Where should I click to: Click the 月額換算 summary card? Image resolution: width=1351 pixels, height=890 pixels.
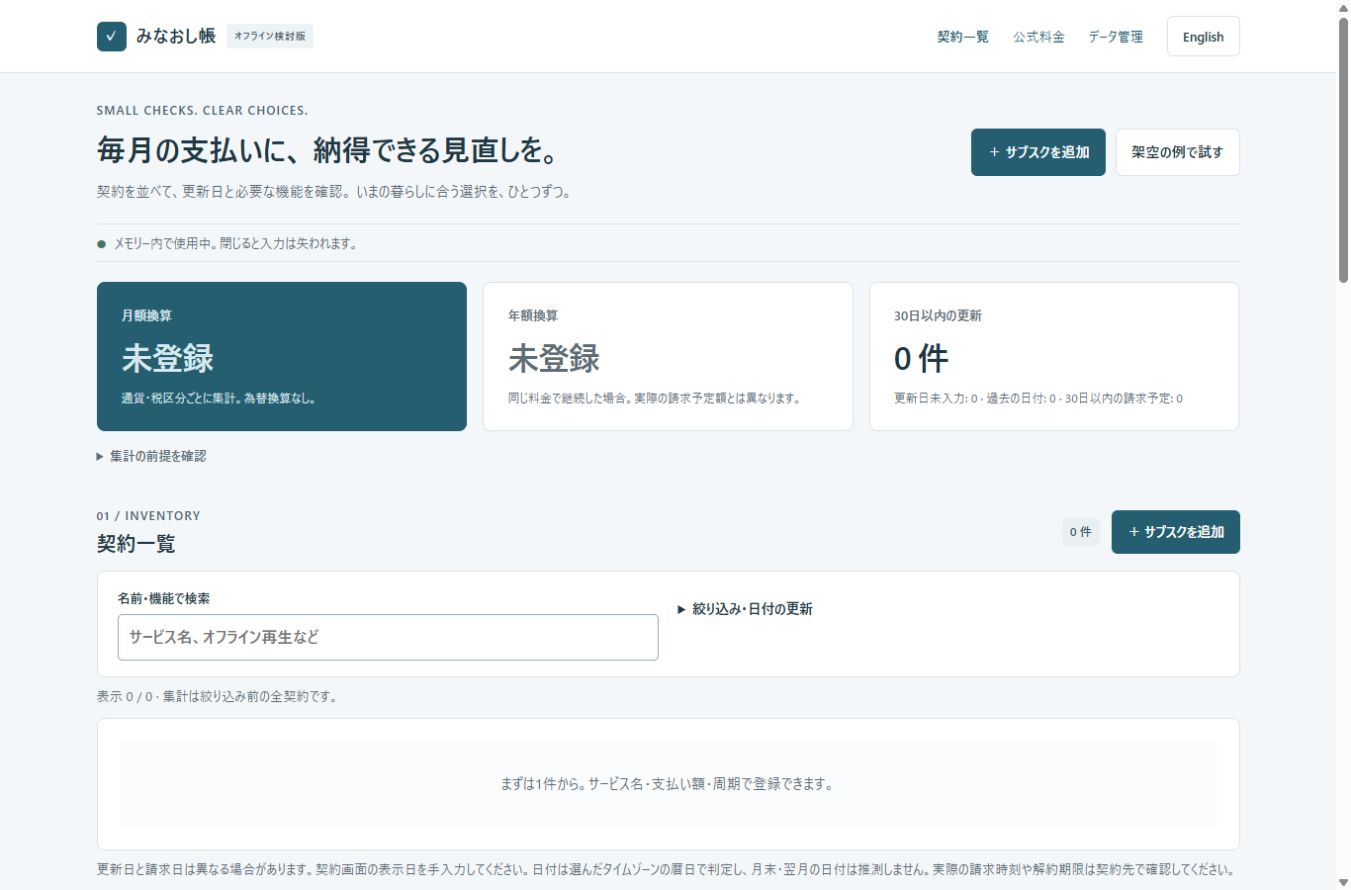click(282, 356)
